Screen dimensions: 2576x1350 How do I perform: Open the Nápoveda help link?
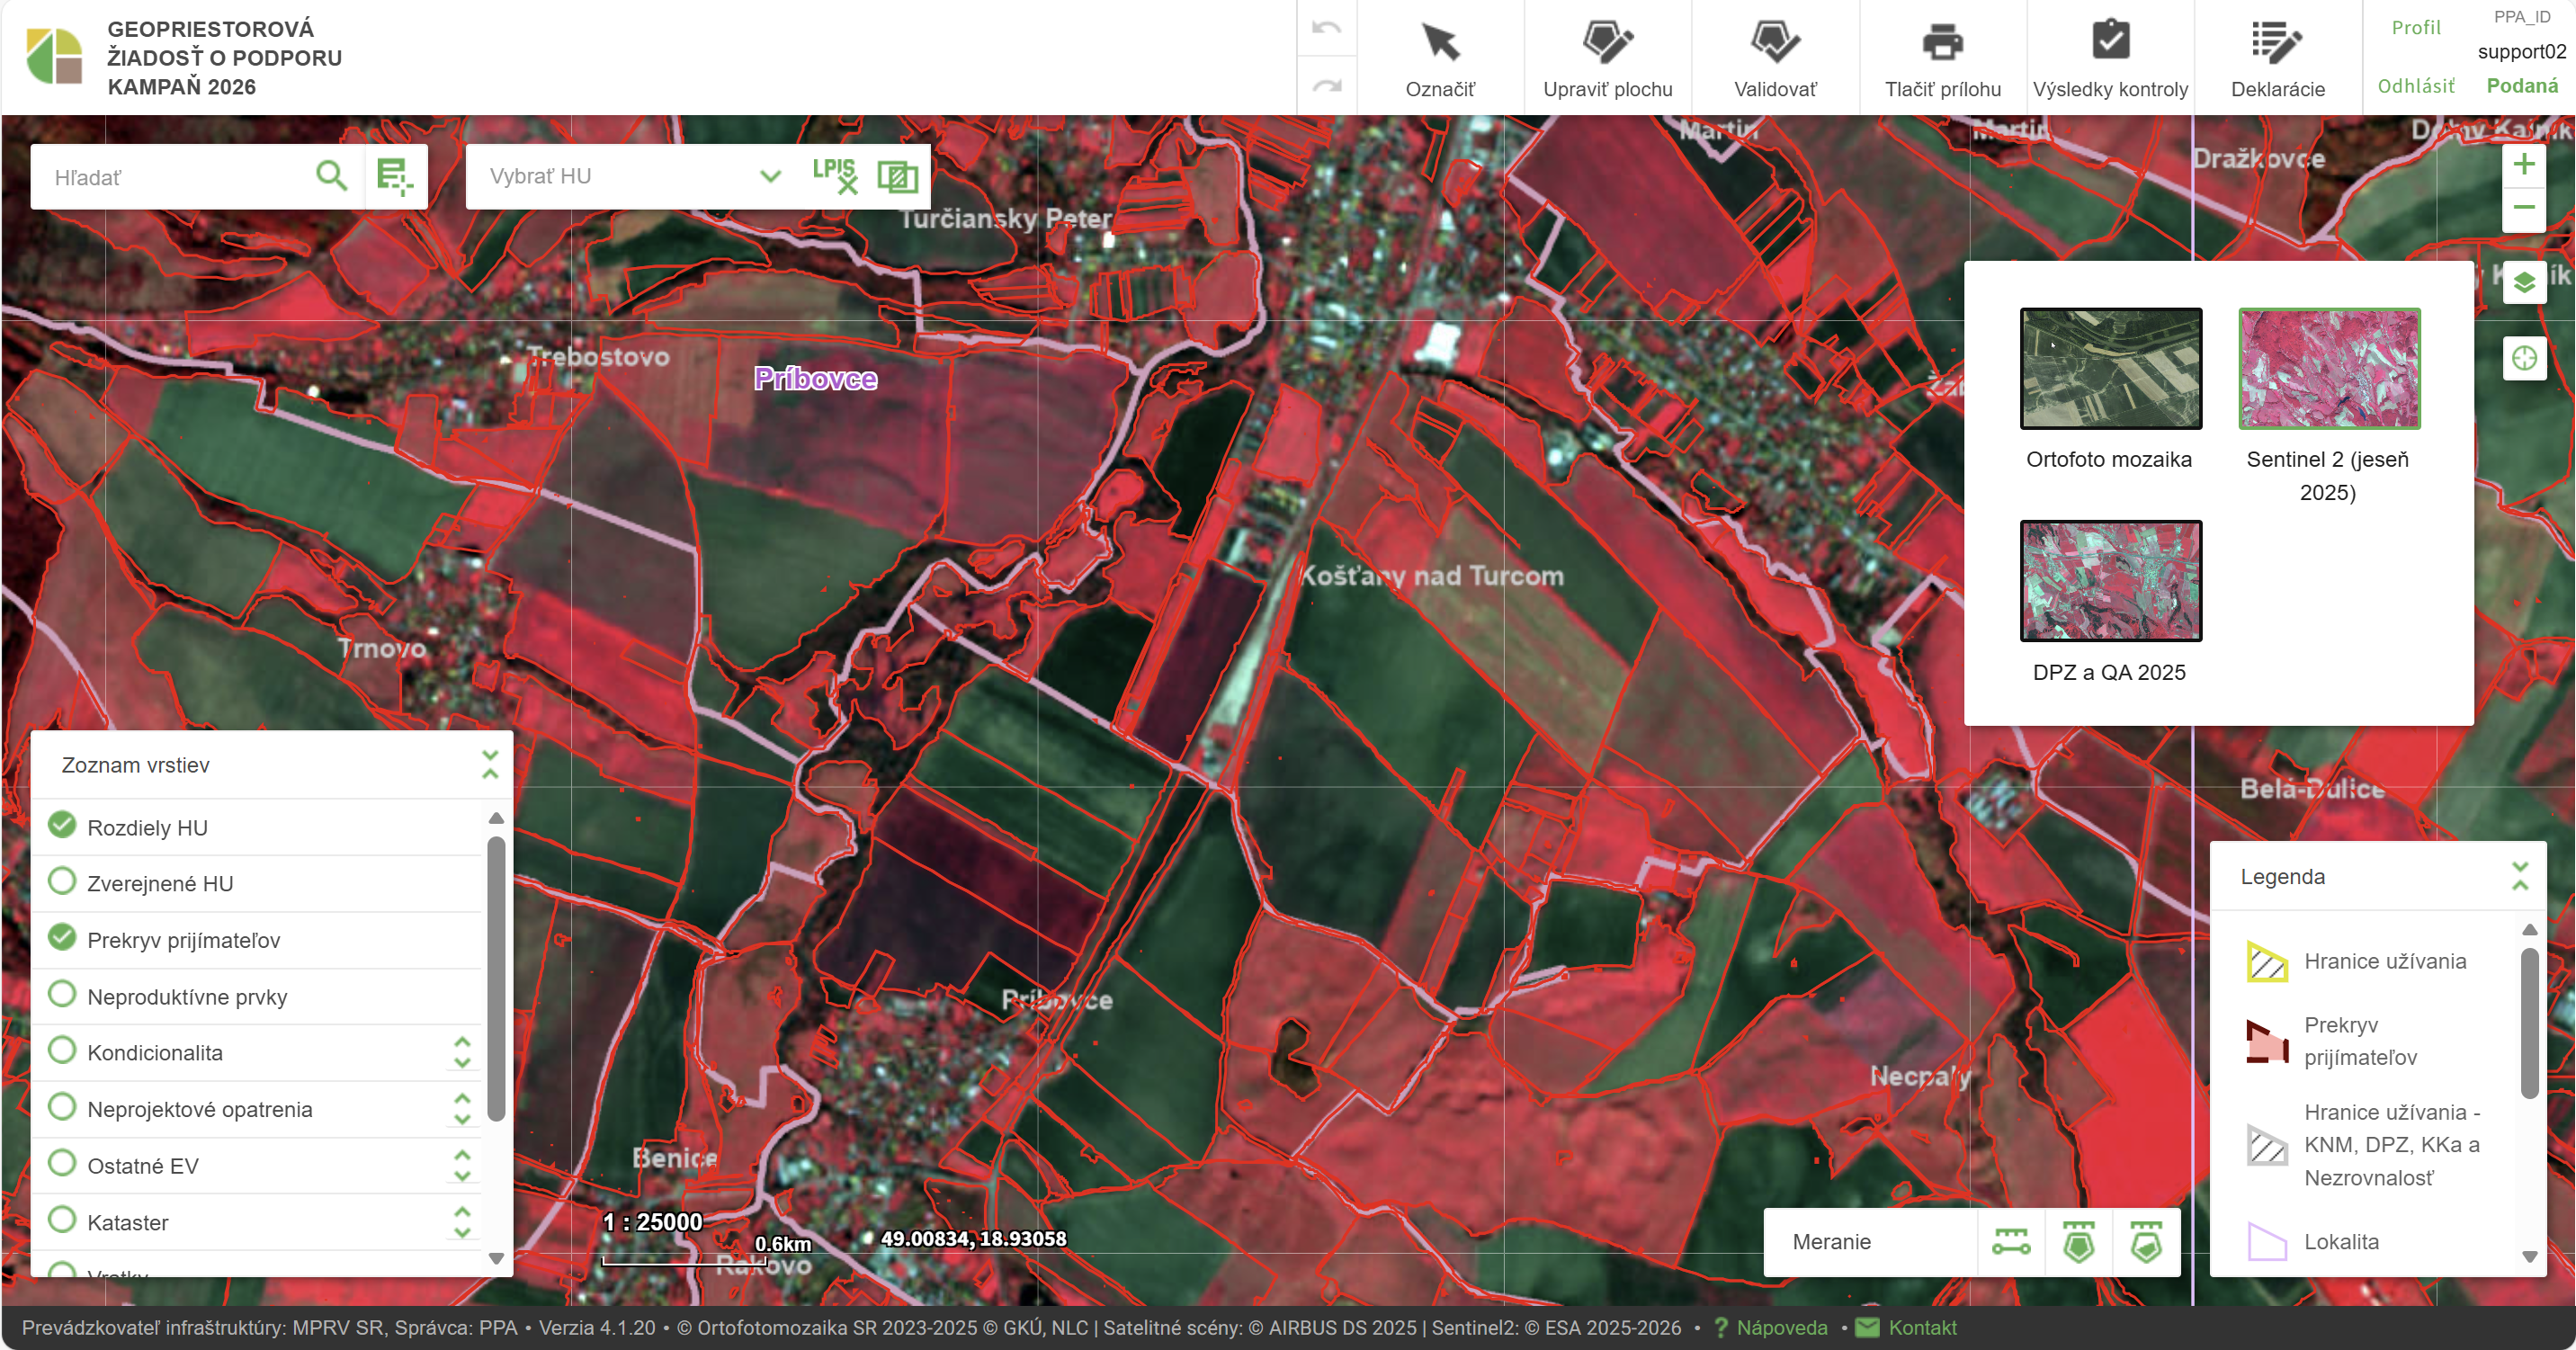[x=1781, y=1328]
